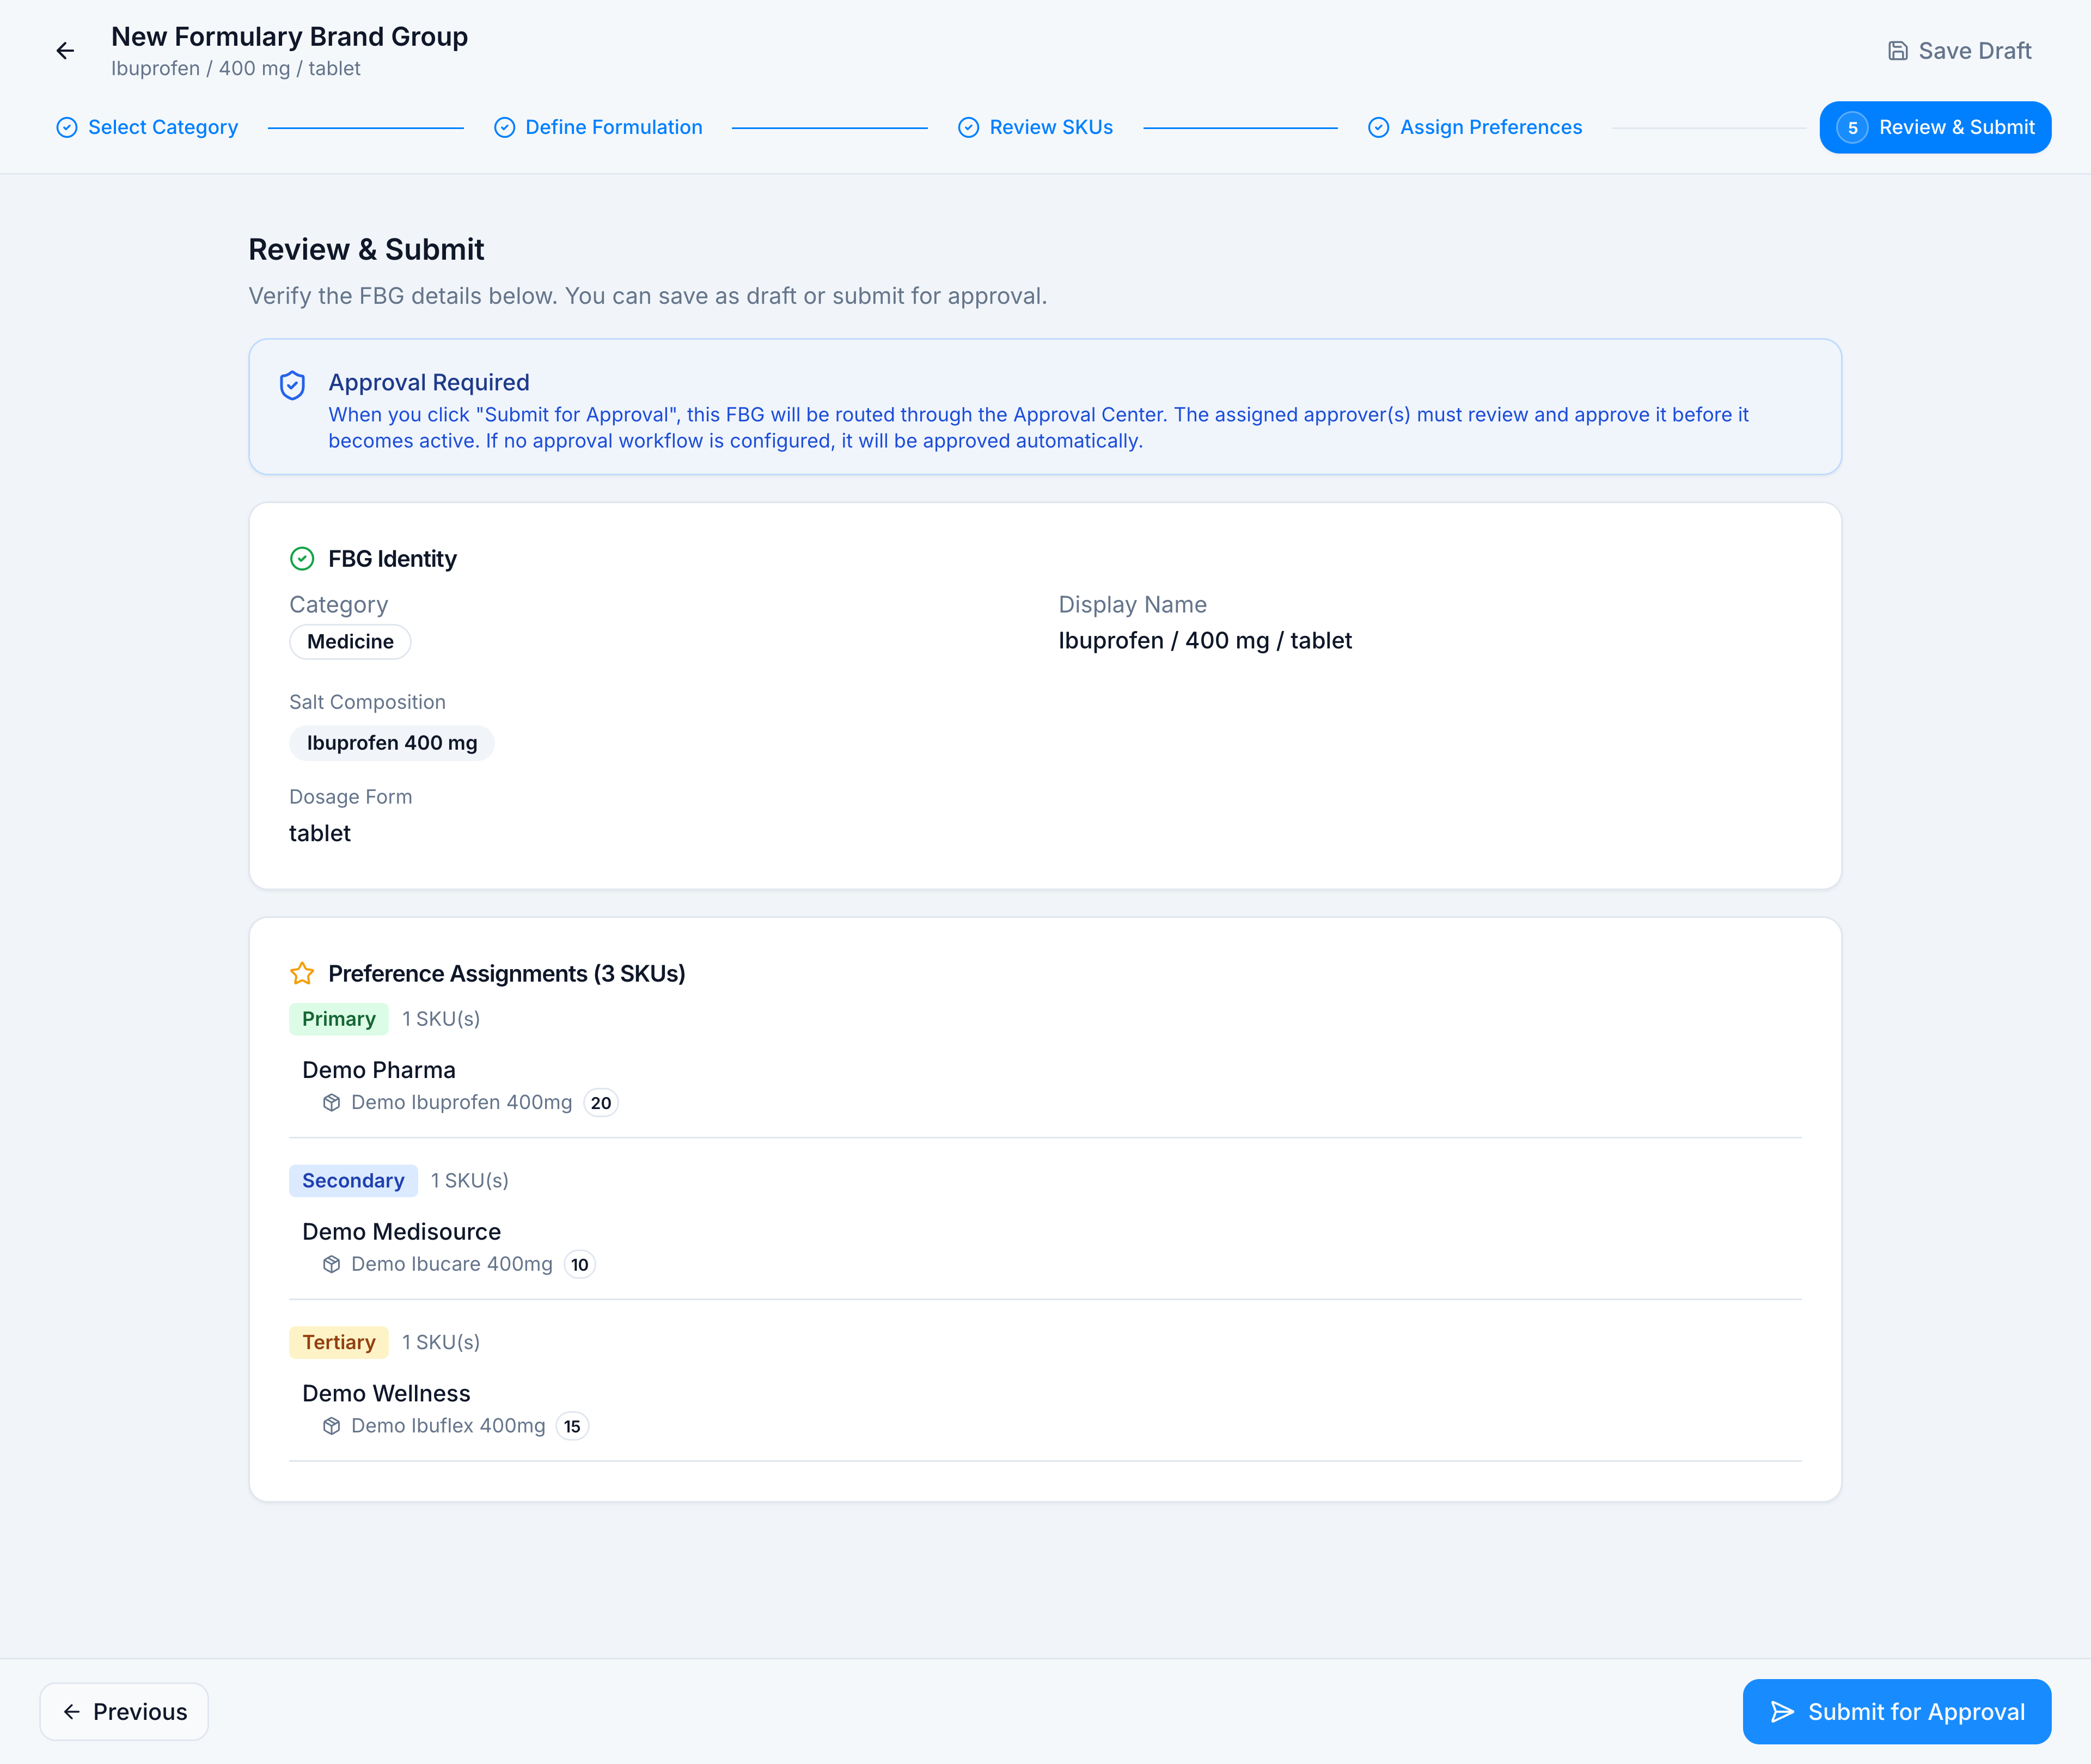This screenshot has width=2091, height=1764.
Task: Click the 20 count badge
Action: tap(601, 1103)
